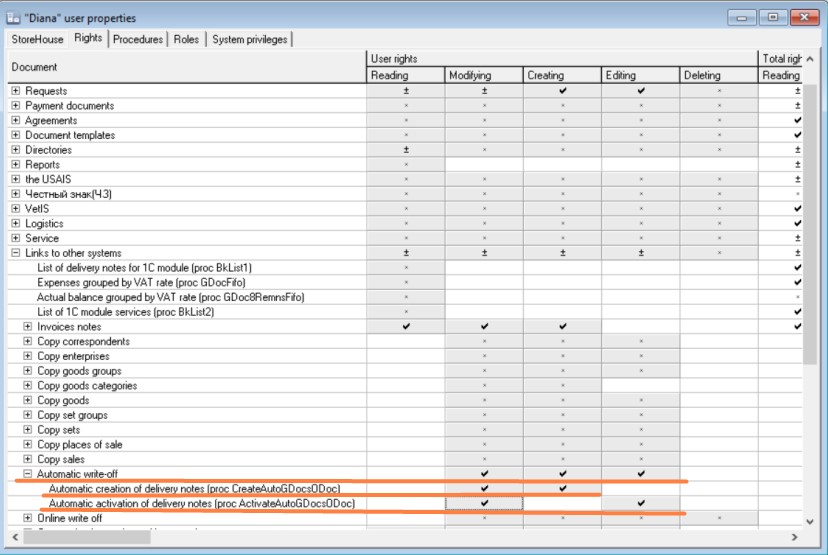
Task: Toggle Creating for Automatic creation of delivery notes
Action: click(562, 488)
